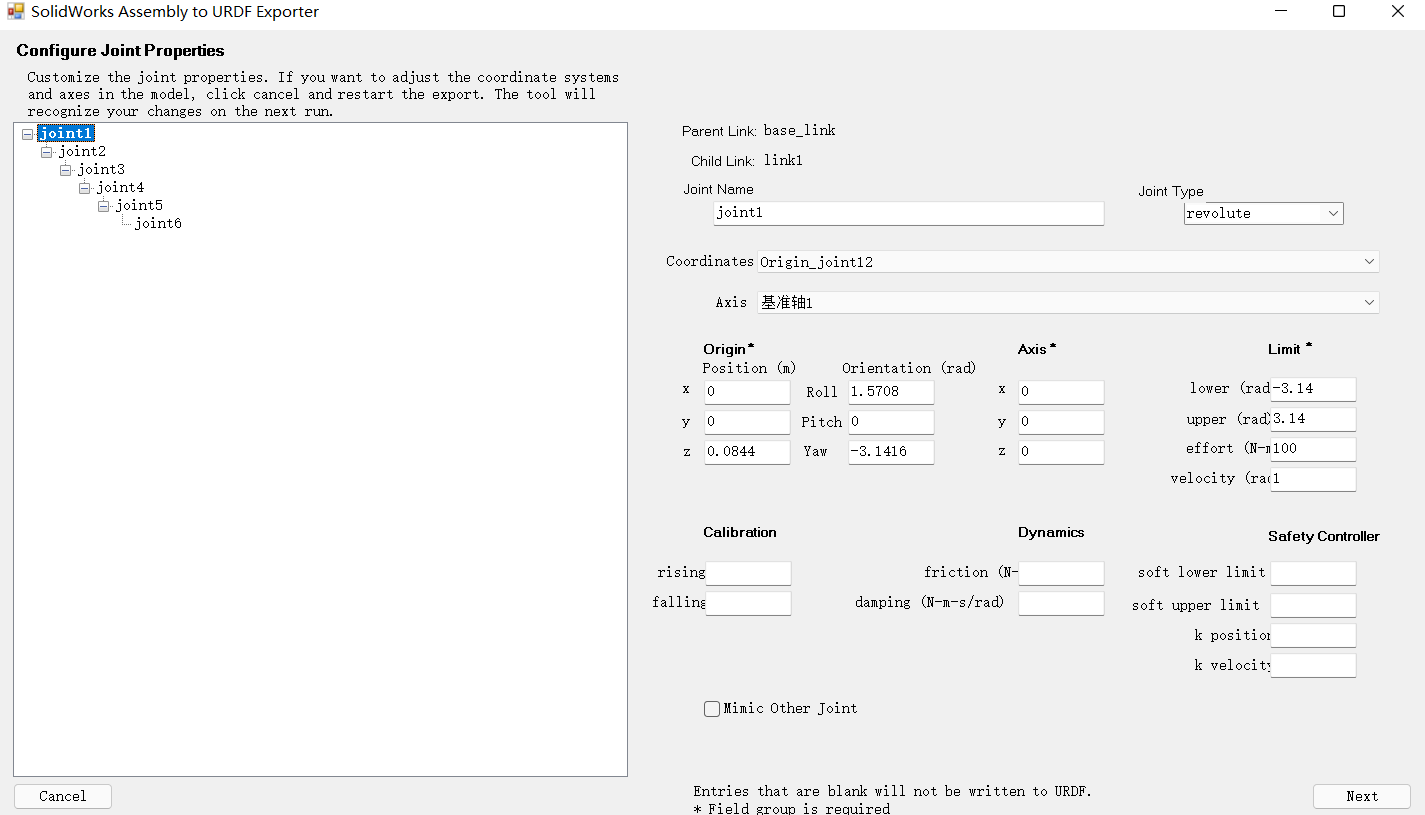The width and height of the screenshot is (1425, 815).
Task: Click the effort limit field
Action: [x=1313, y=449]
